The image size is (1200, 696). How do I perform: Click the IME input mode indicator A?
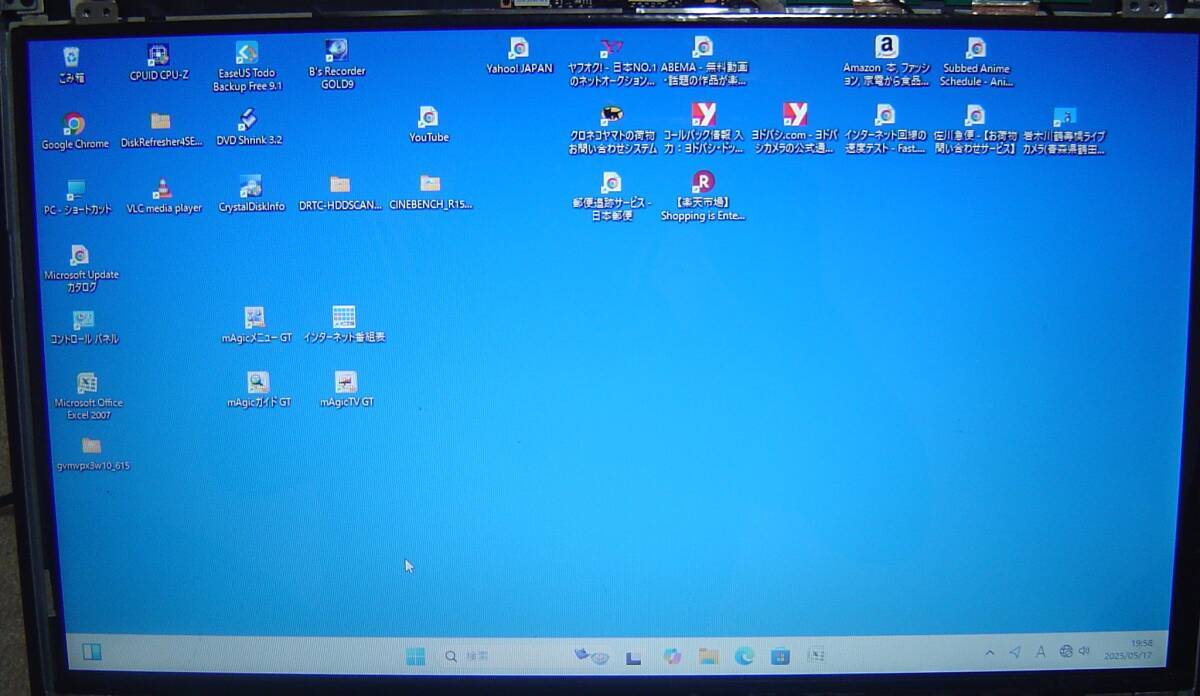click(x=1041, y=651)
